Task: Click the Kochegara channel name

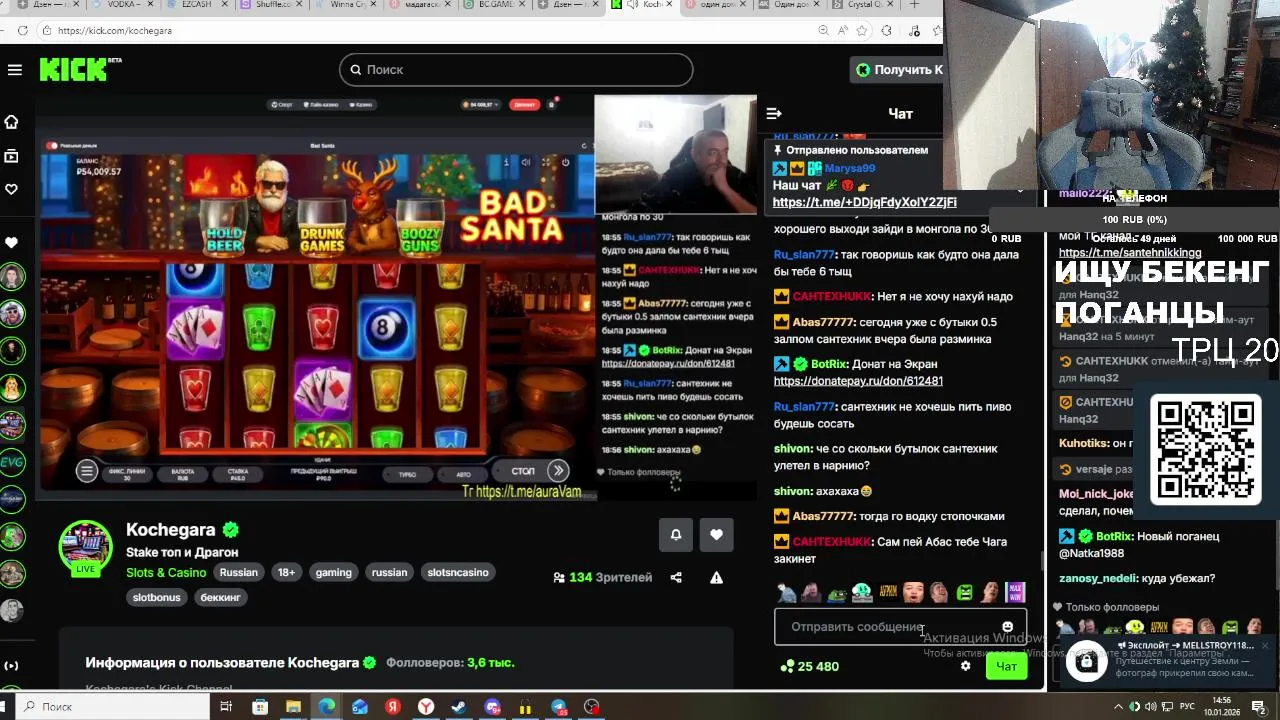Action: click(x=171, y=530)
